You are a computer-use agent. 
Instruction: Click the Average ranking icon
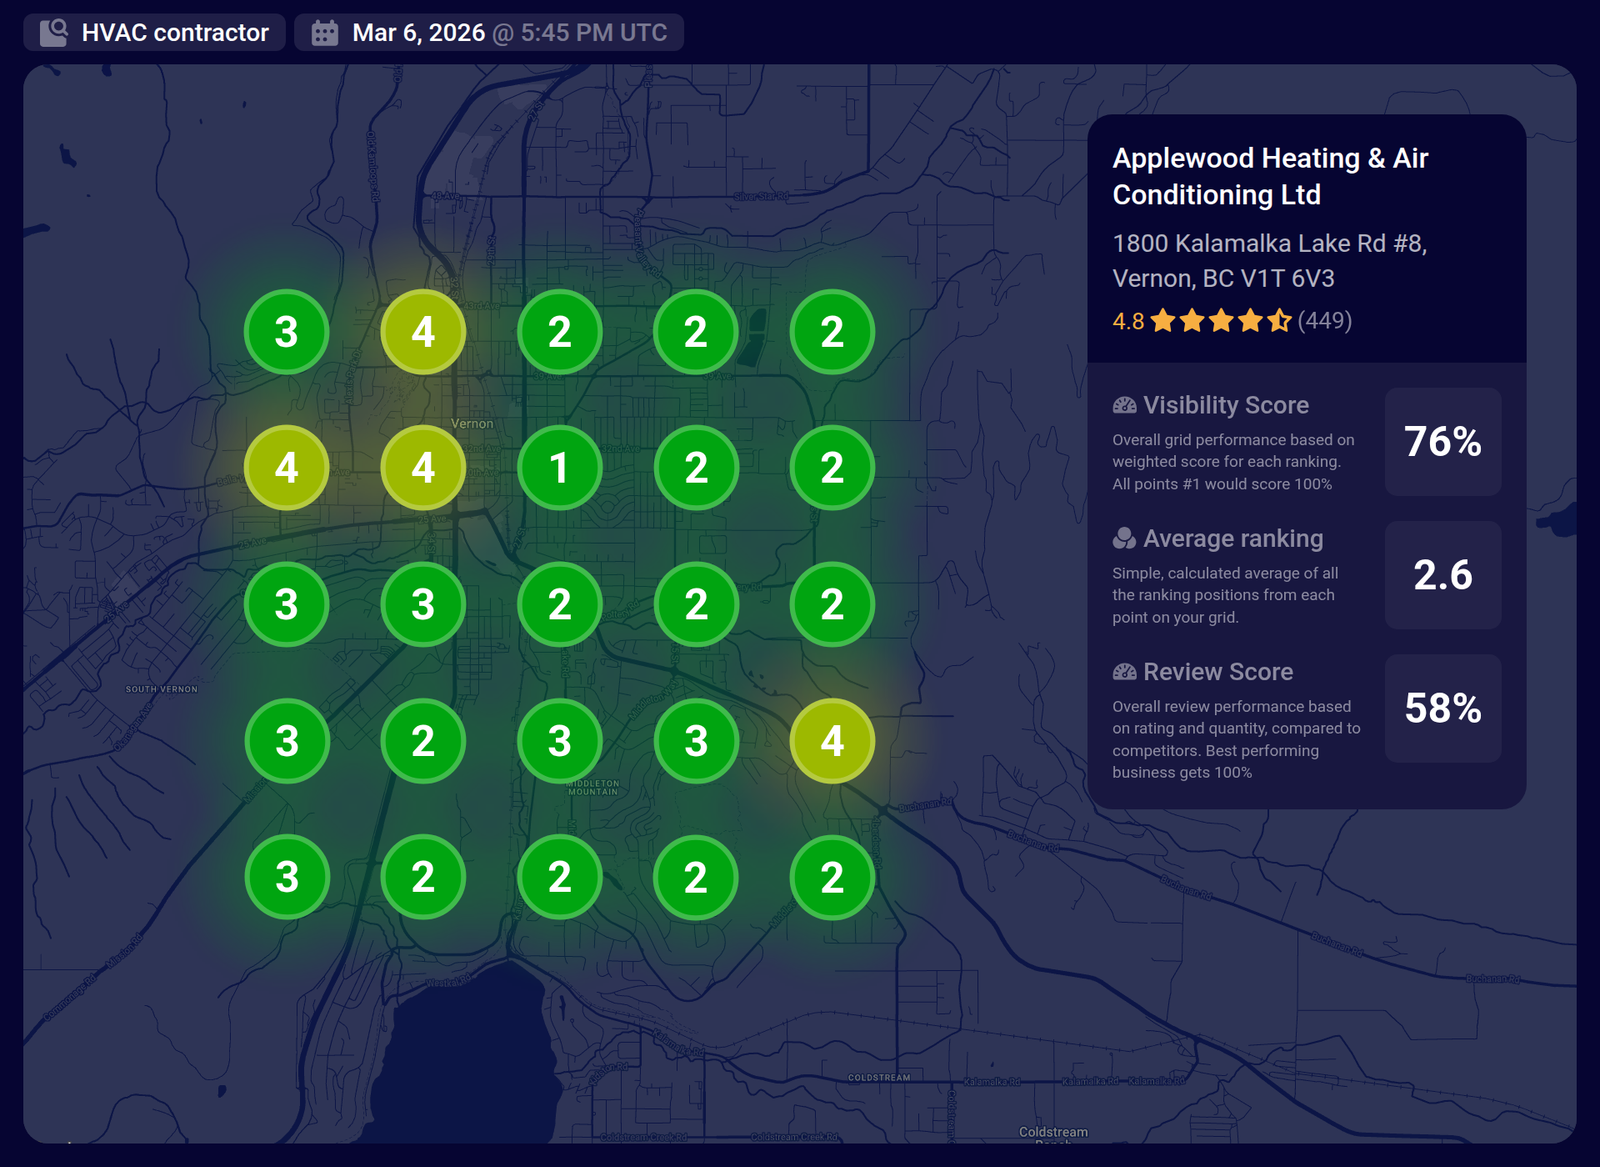point(1124,539)
